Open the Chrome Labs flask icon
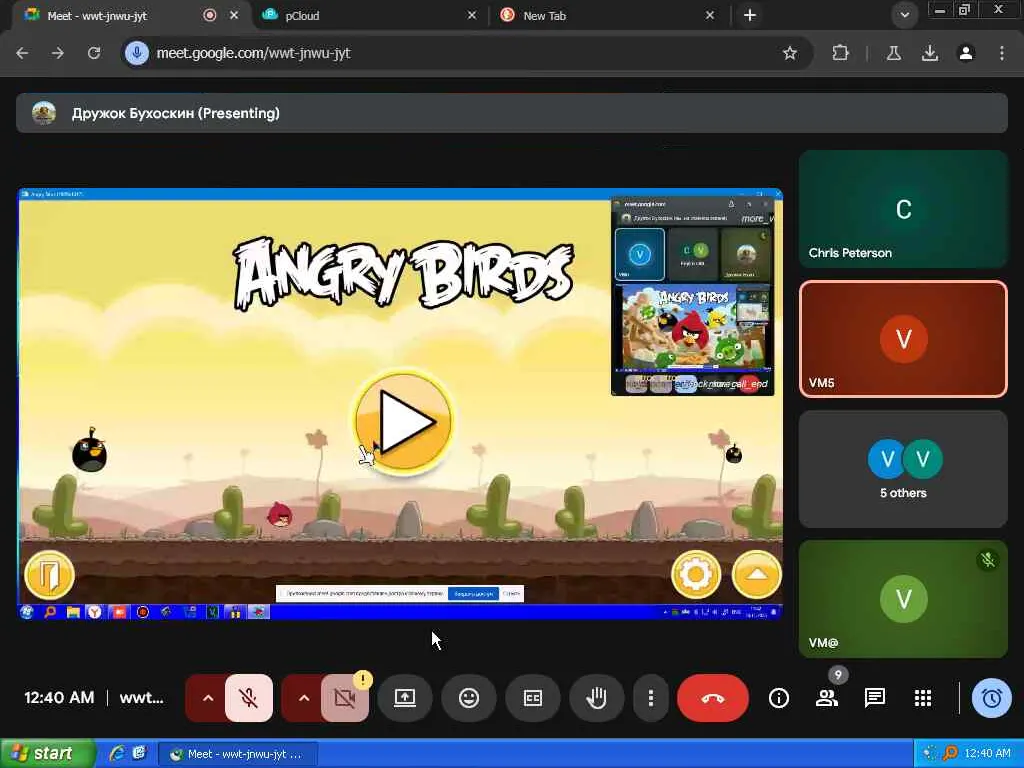Image resolution: width=1024 pixels, height=768 pixels. pos(893,53)
